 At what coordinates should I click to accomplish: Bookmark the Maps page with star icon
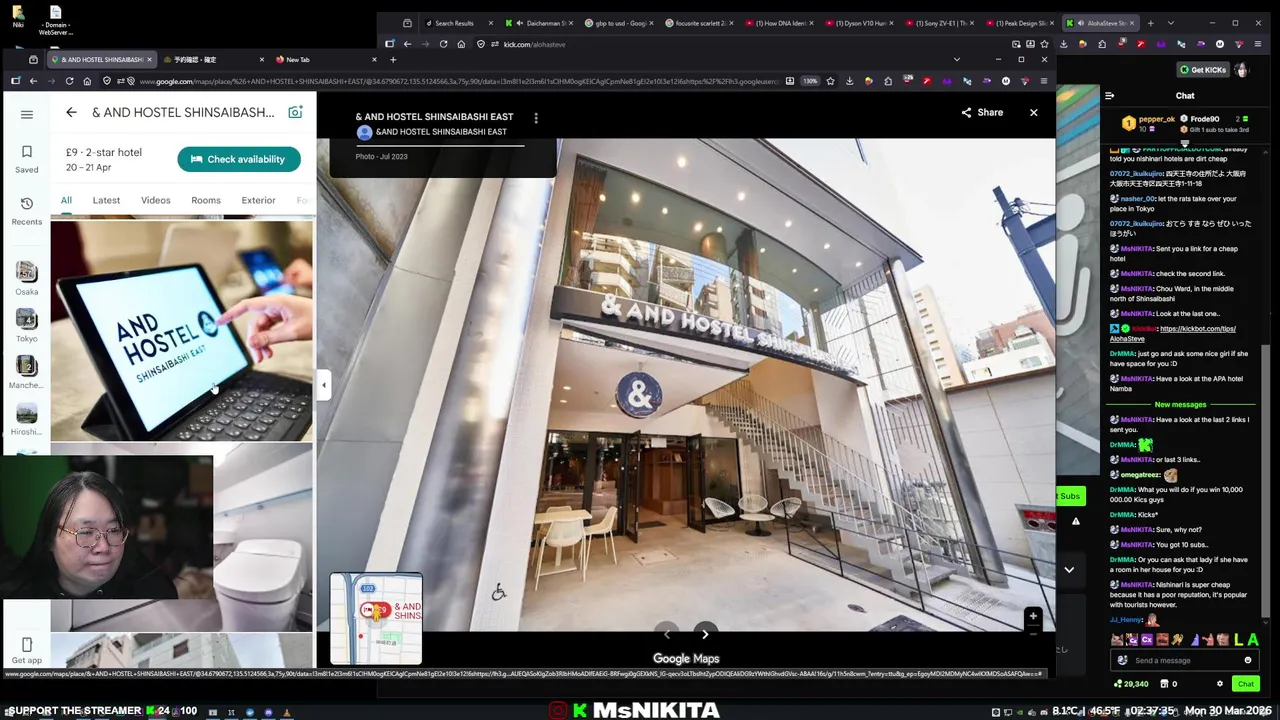(830, 81)
